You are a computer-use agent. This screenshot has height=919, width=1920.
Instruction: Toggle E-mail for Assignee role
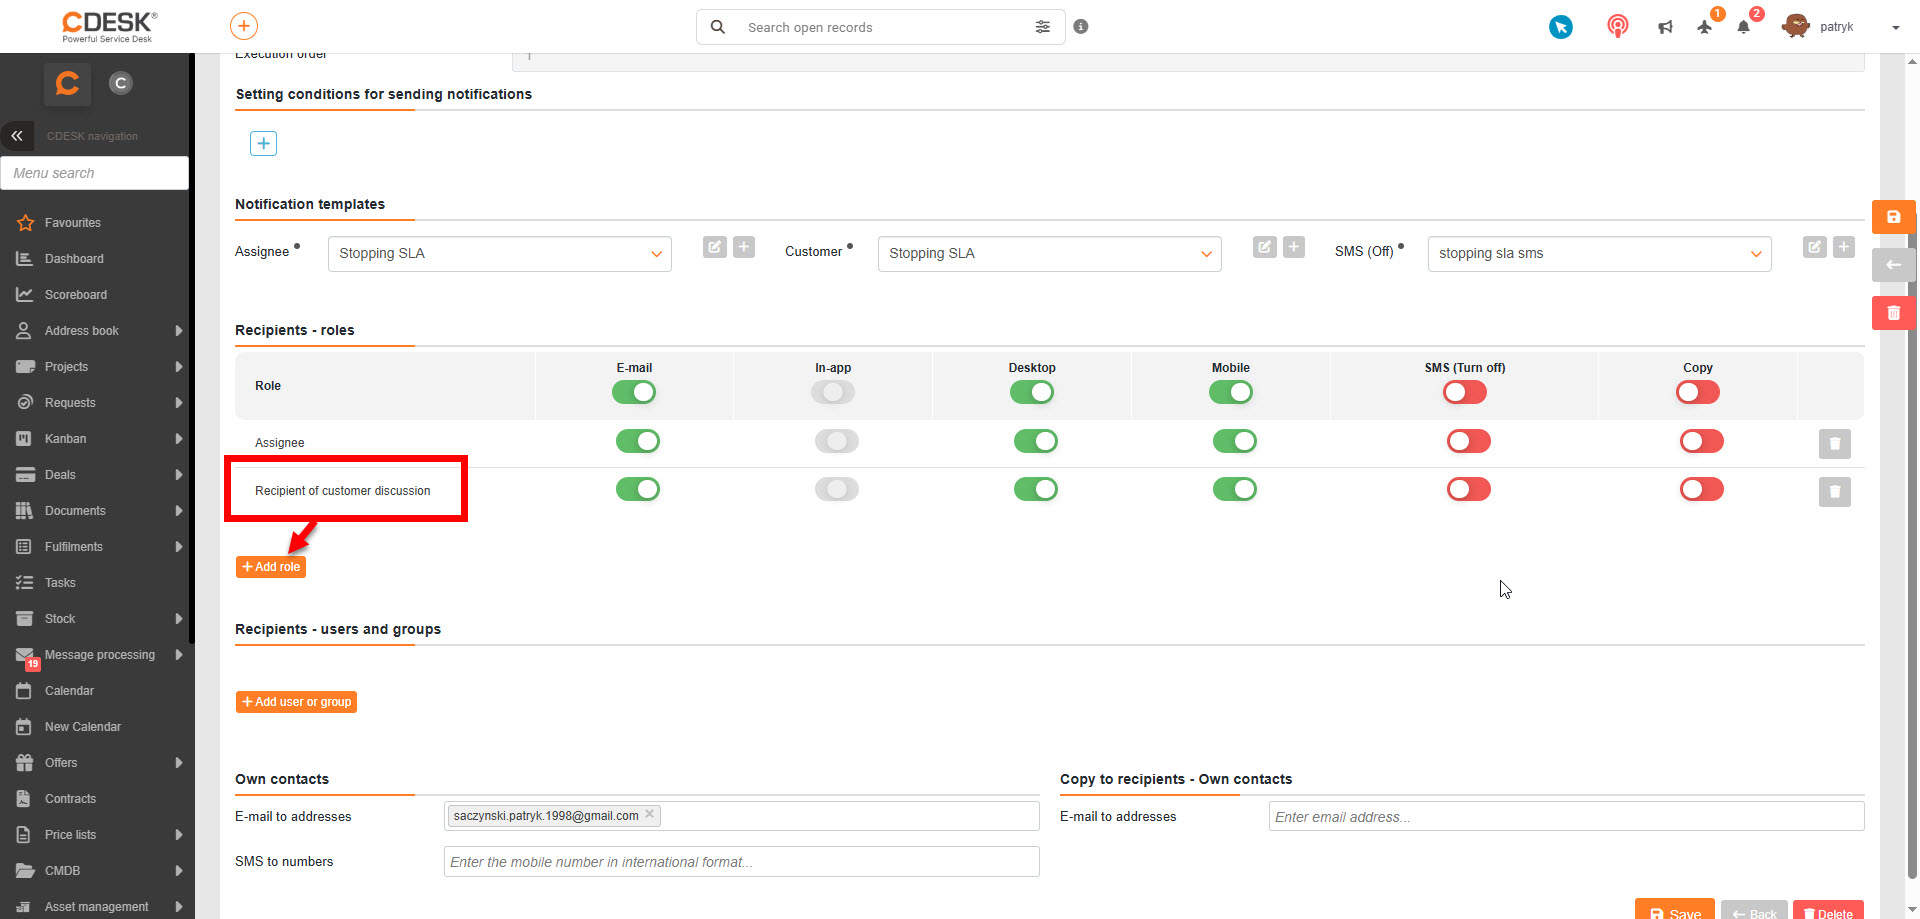point(638,441)
